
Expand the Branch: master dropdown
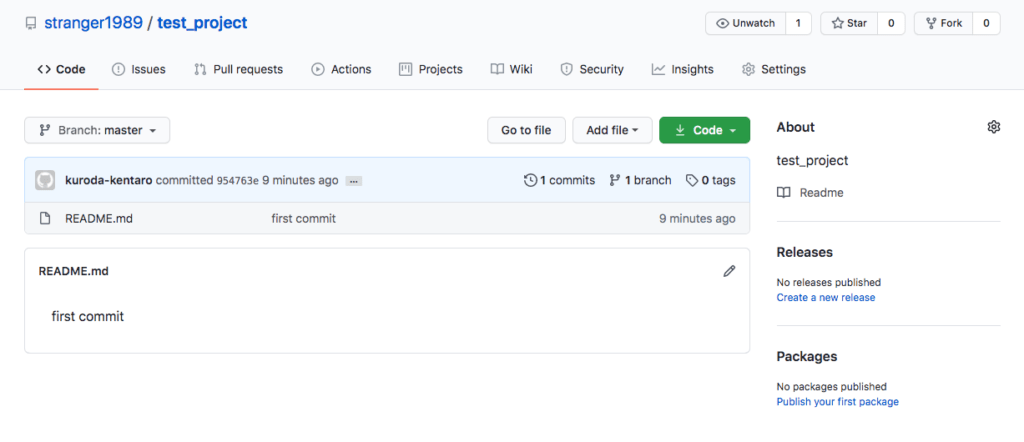click(x=97, y=130)
